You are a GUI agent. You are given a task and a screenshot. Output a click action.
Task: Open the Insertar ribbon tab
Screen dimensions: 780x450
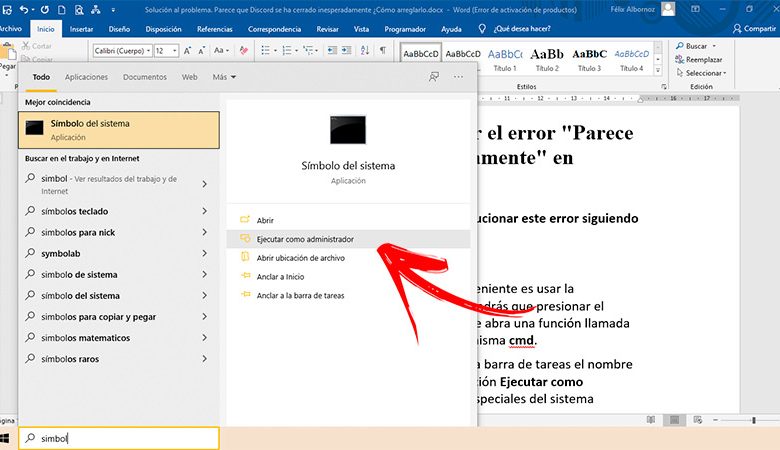[81, 29]
